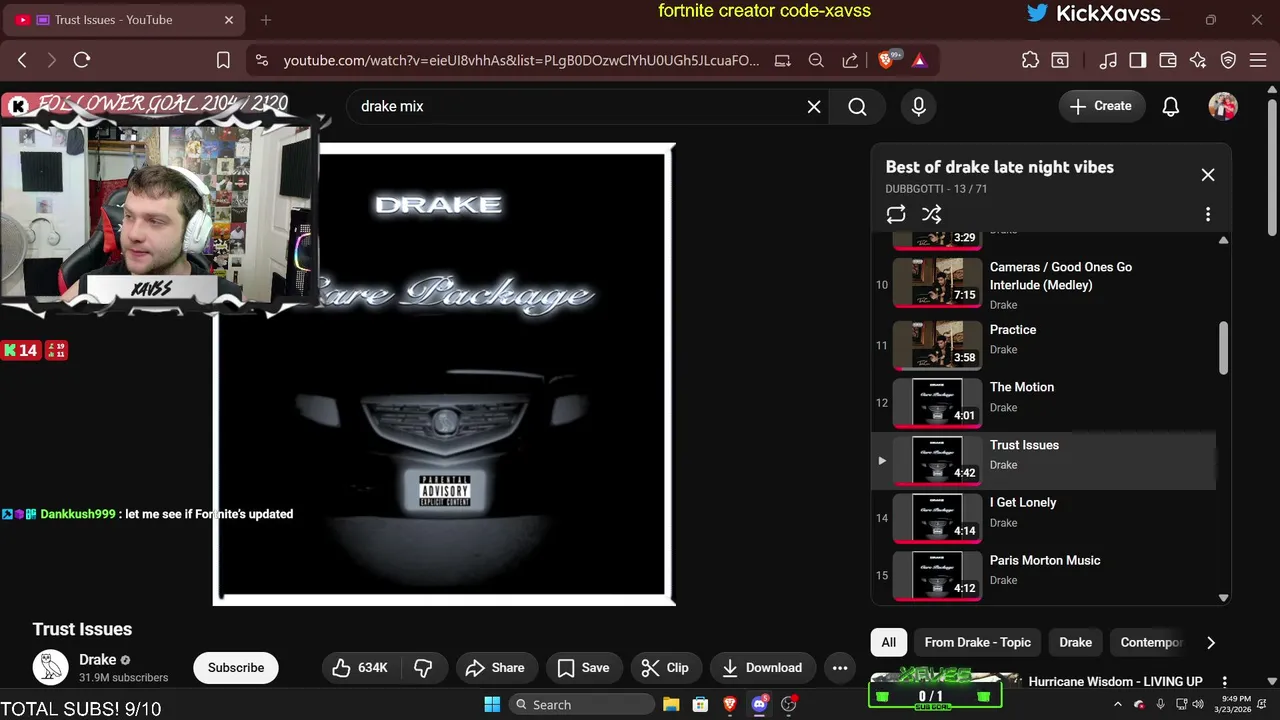Select the 'All' filter chip
Viewport: 1280px width, 720px height.
click(x=888, y=642)
